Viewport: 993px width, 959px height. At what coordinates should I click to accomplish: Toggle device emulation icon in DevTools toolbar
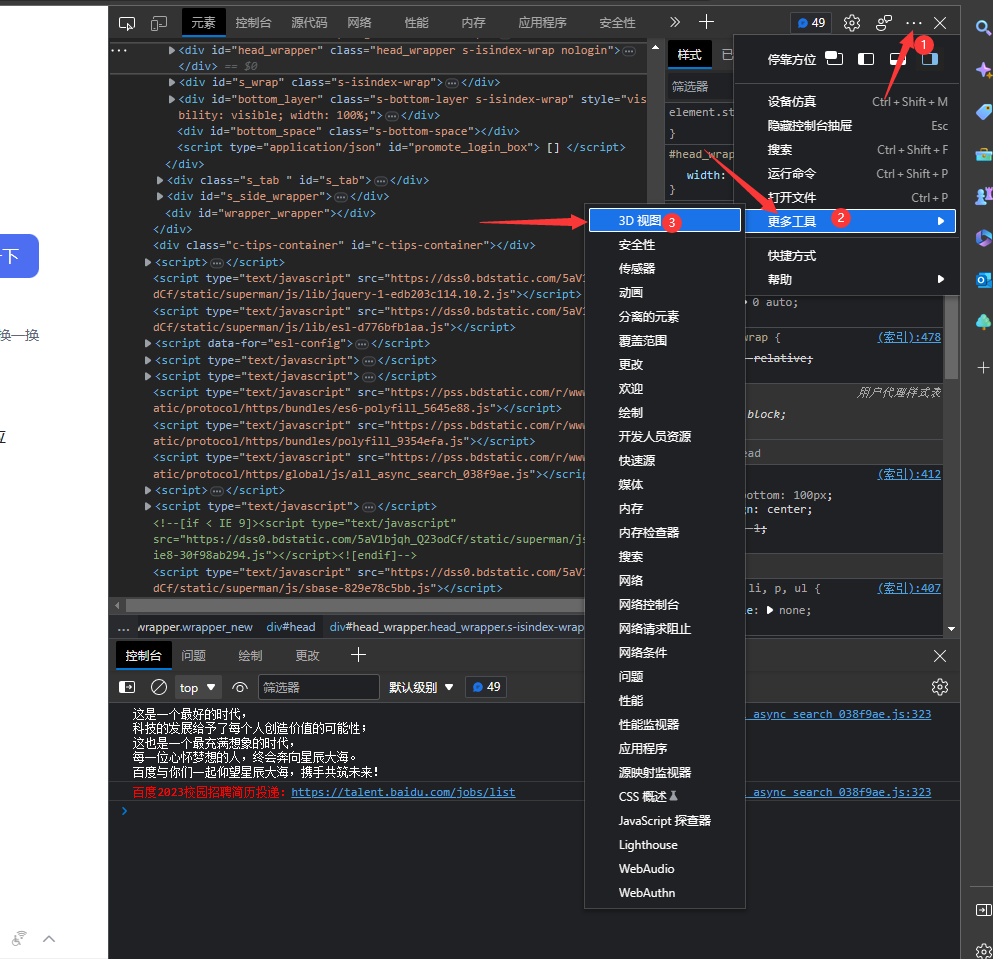(159, 23)
